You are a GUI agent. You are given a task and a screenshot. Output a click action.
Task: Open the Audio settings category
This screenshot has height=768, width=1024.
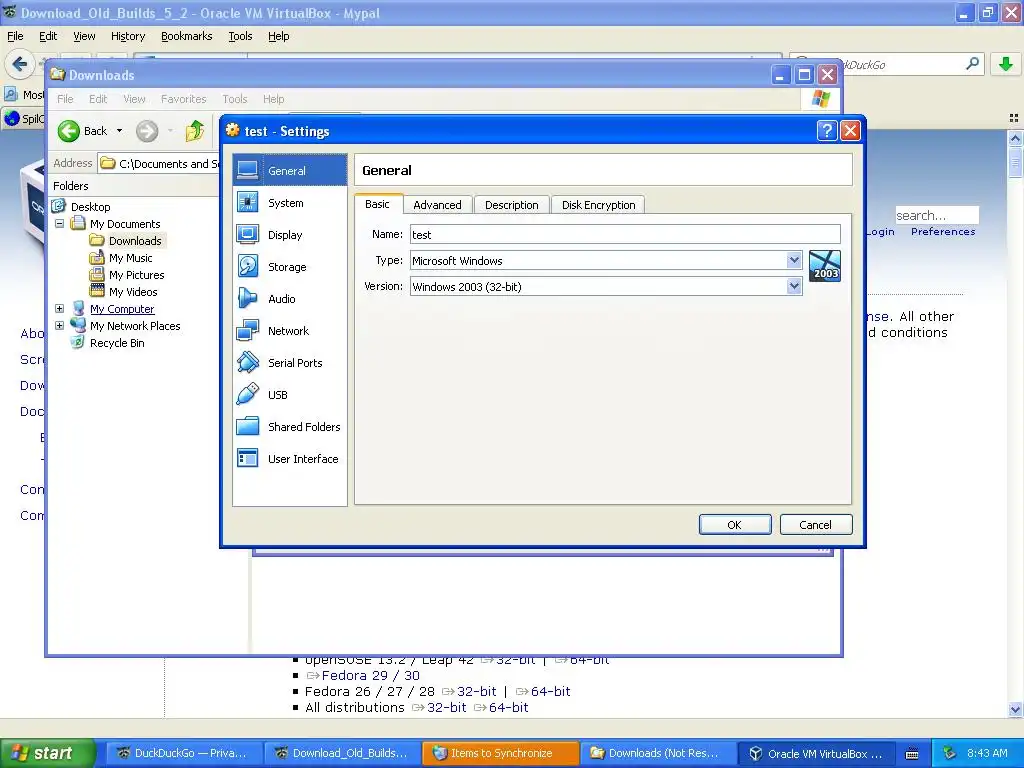coord(289,299)
